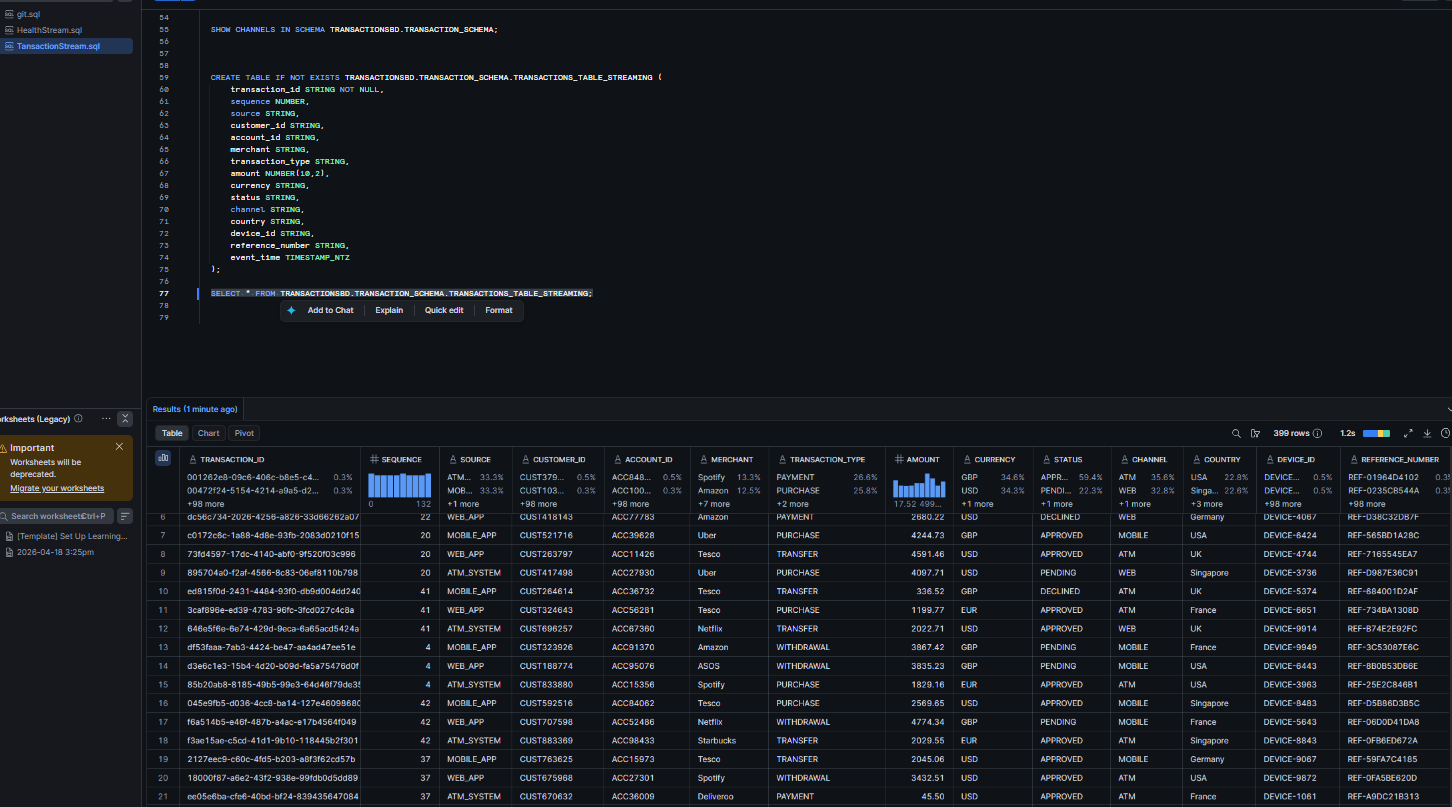Click the sparkle icon beside Add to Chat
This screenshot has width=1452, height=807.
pos(292,311)
